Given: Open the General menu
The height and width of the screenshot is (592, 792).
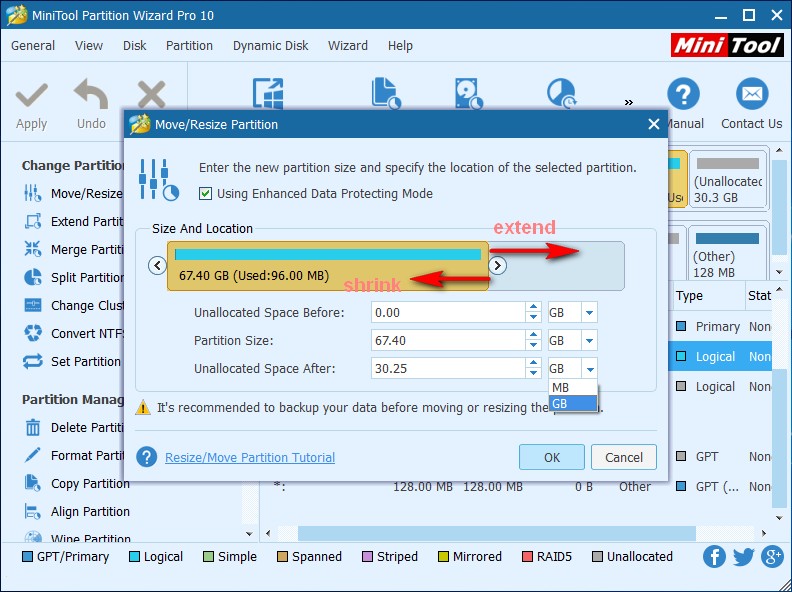Looking at the screenshot, I should point(33,45).
